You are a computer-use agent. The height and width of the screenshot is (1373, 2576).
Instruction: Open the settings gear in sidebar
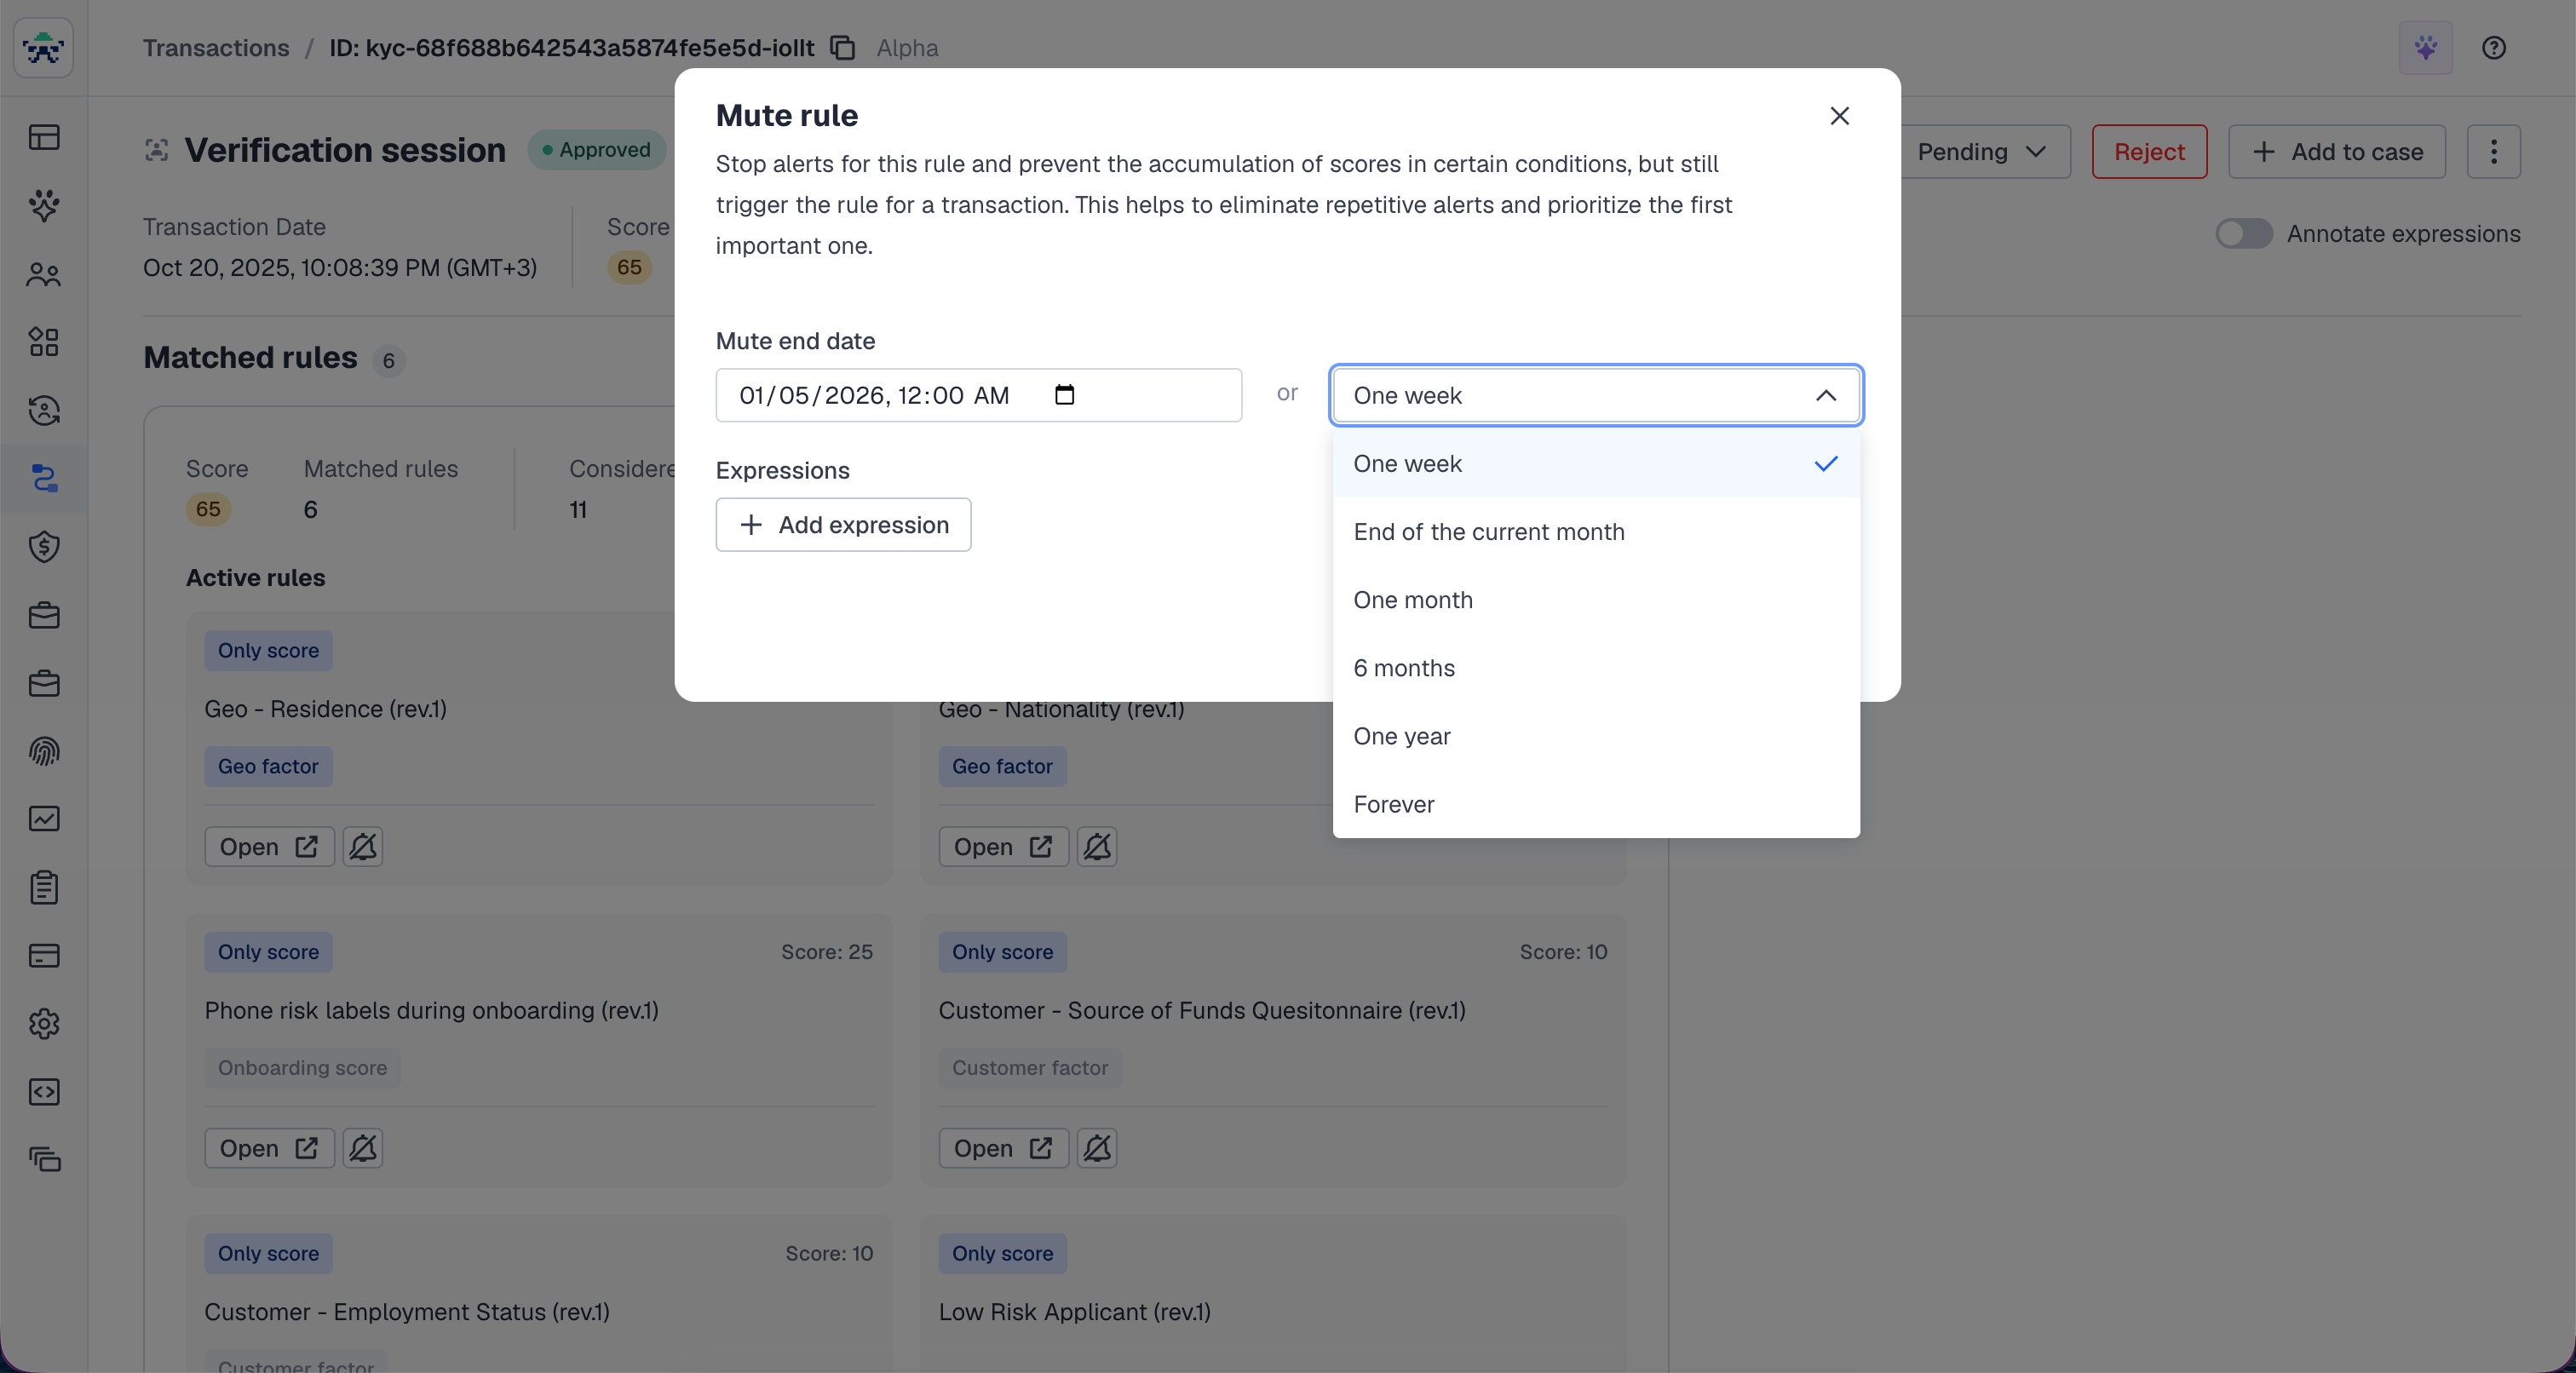point(44,1023)
